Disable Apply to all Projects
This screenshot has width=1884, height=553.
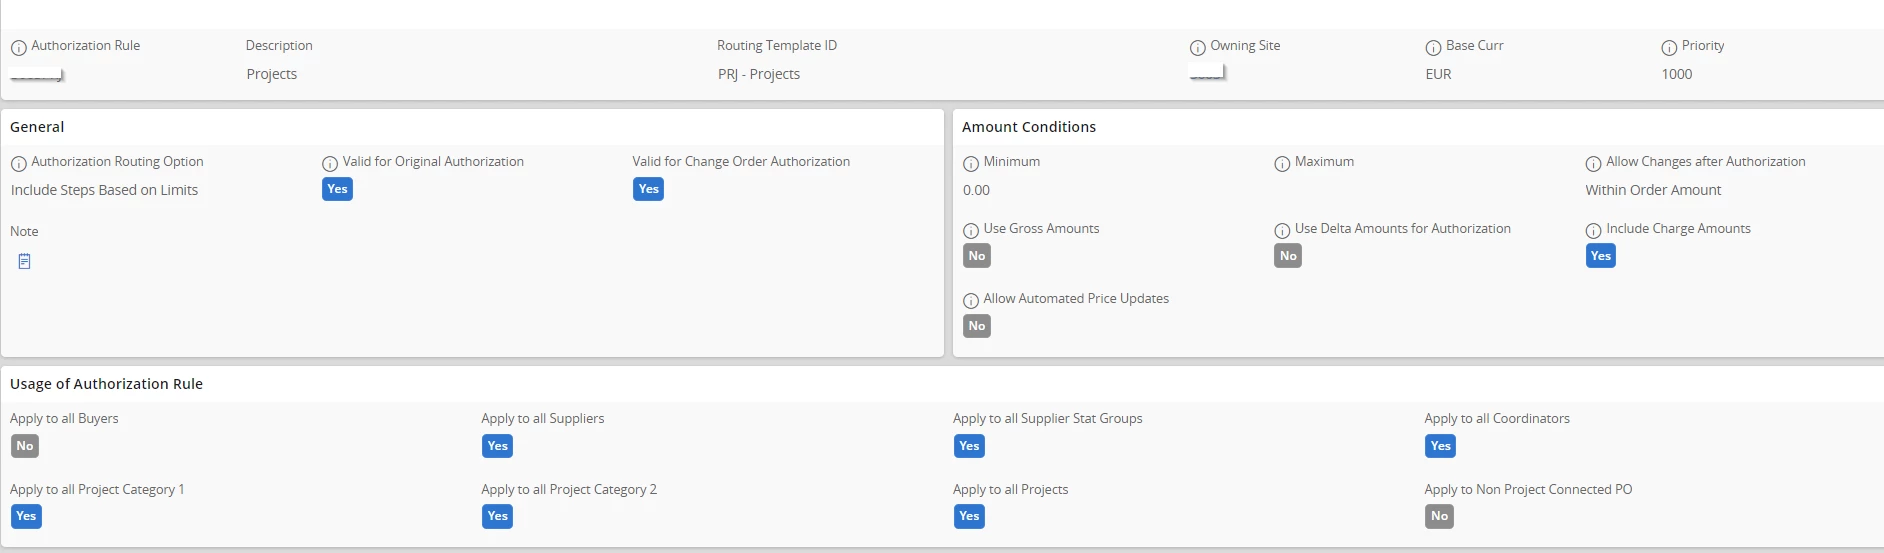pos(969,516)
